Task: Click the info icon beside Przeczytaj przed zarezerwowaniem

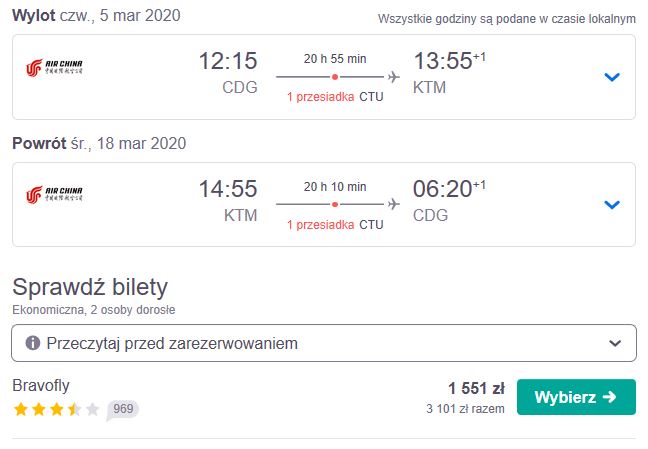Action: click(33, 343)
